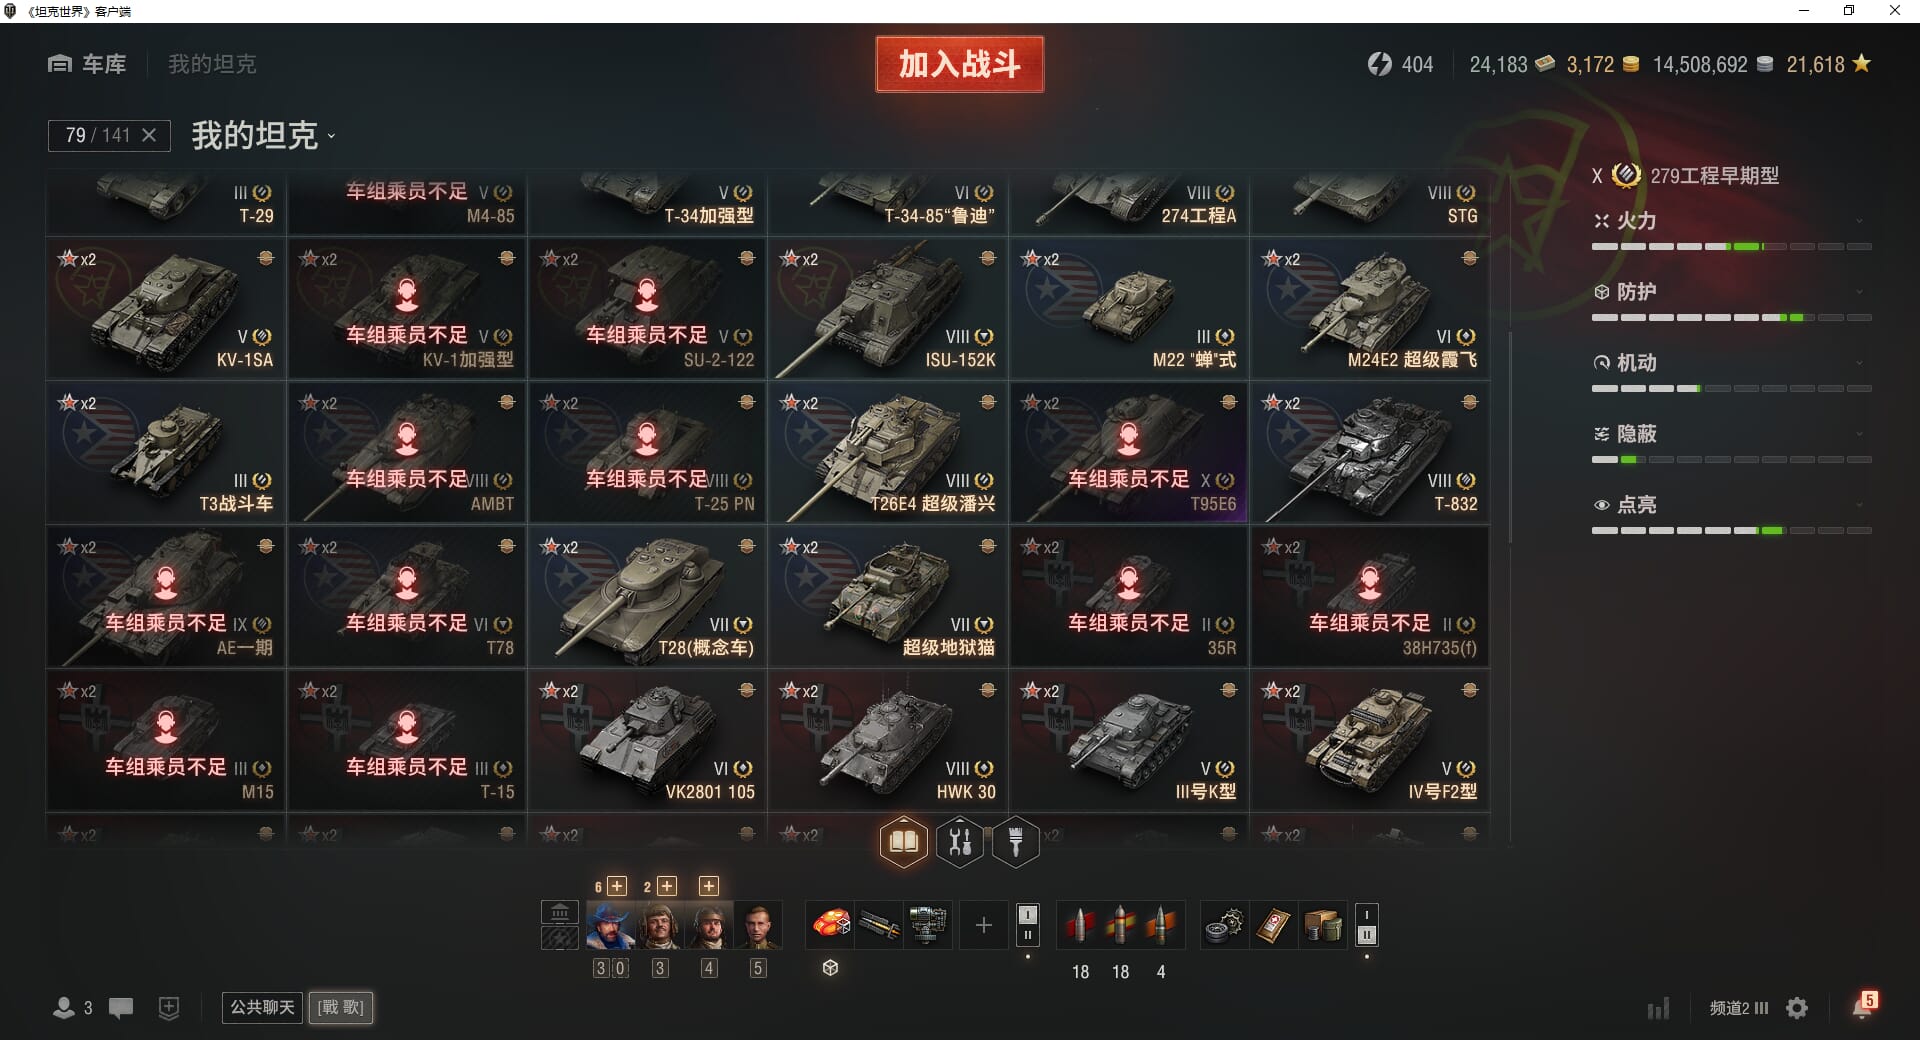Toggle equipment loadout setup II
This screenshot has width=1920, height=1040.
pos(1027,936)
